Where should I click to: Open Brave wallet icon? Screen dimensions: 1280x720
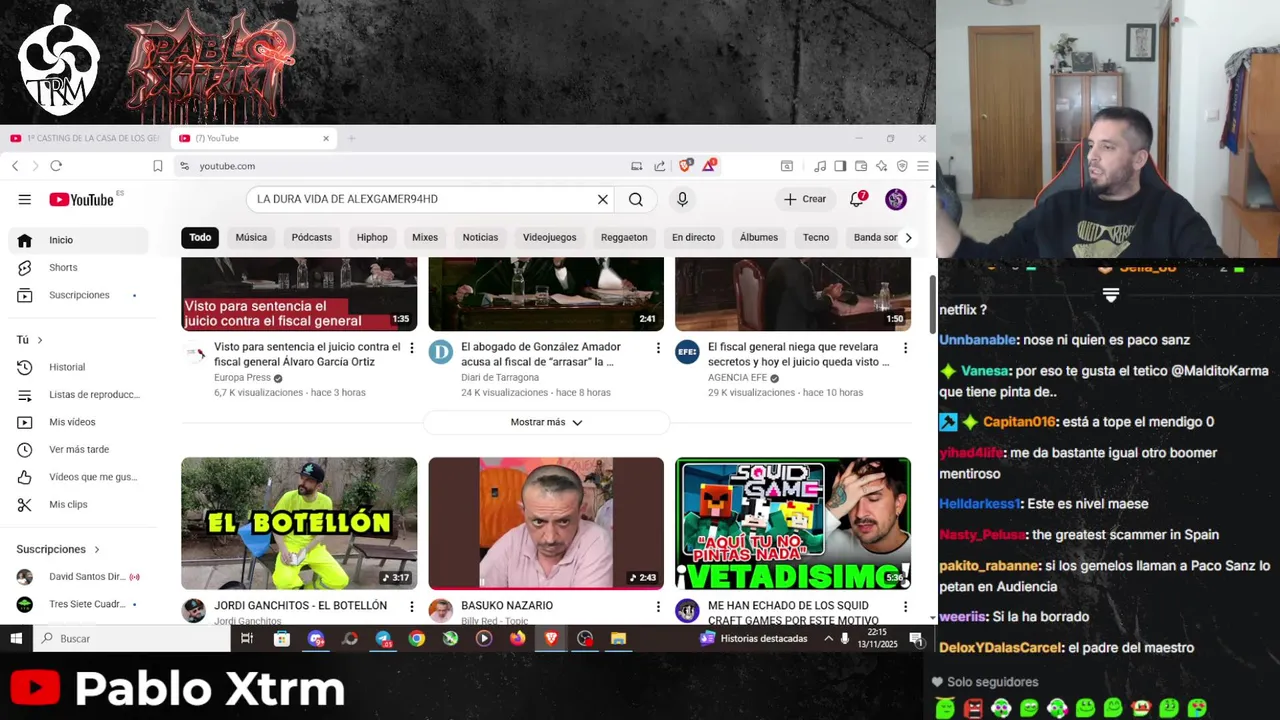(861, 166)
